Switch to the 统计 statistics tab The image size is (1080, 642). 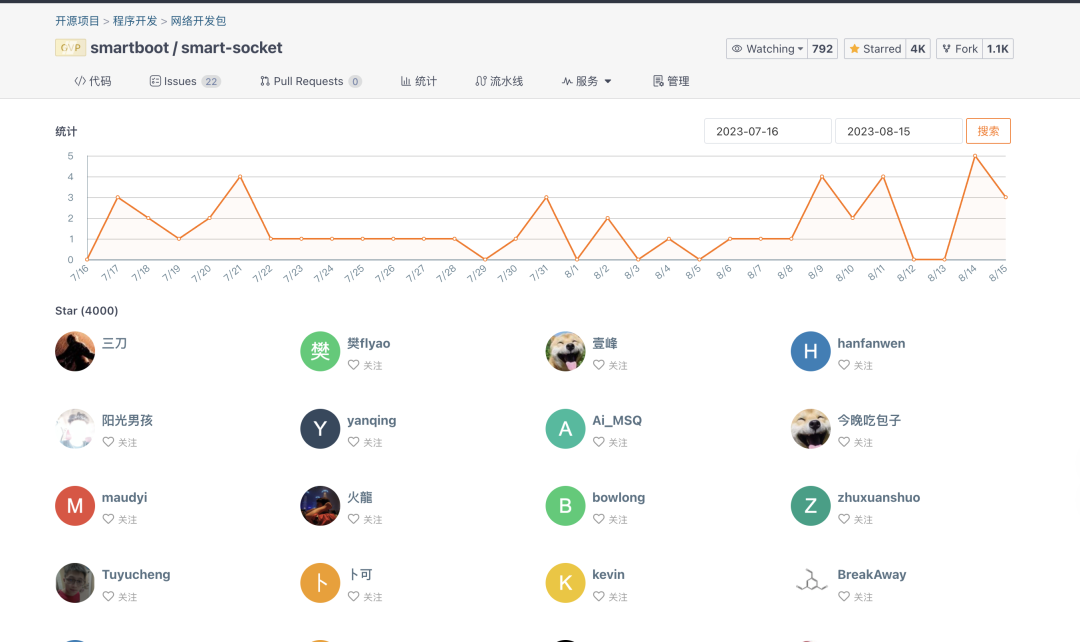click(419, 81)
